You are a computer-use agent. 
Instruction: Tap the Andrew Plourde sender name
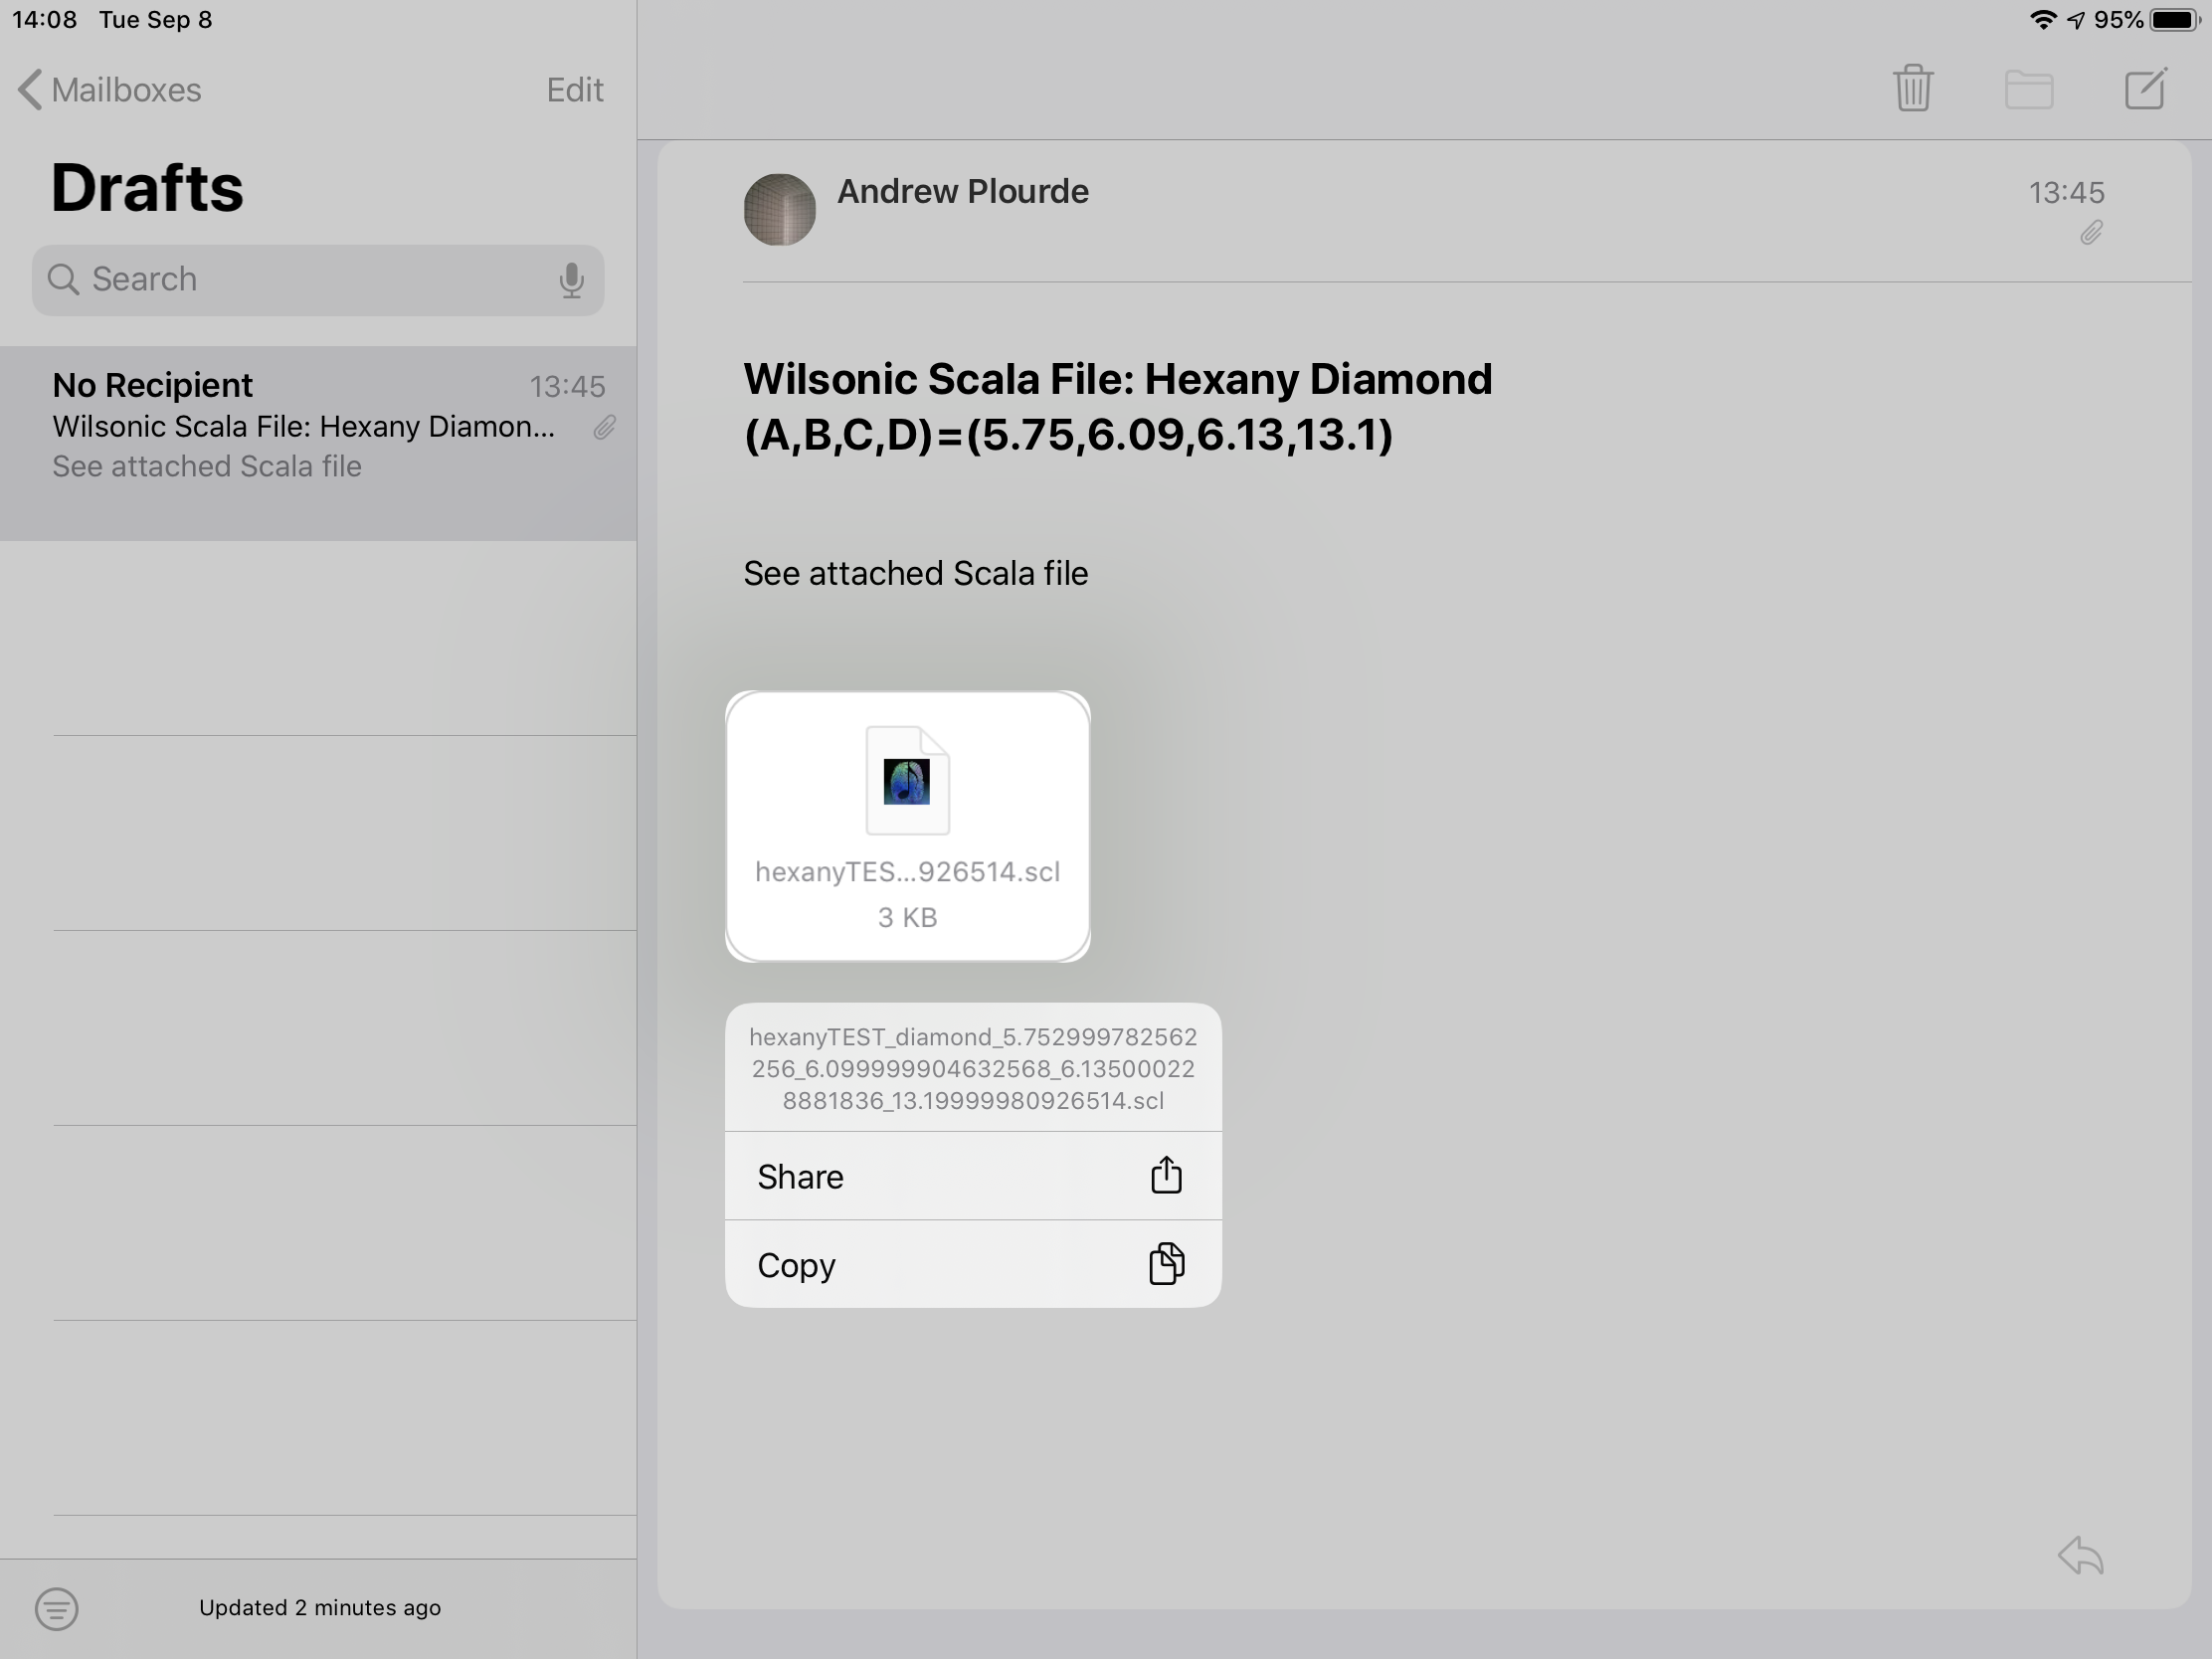coord(962,192)
